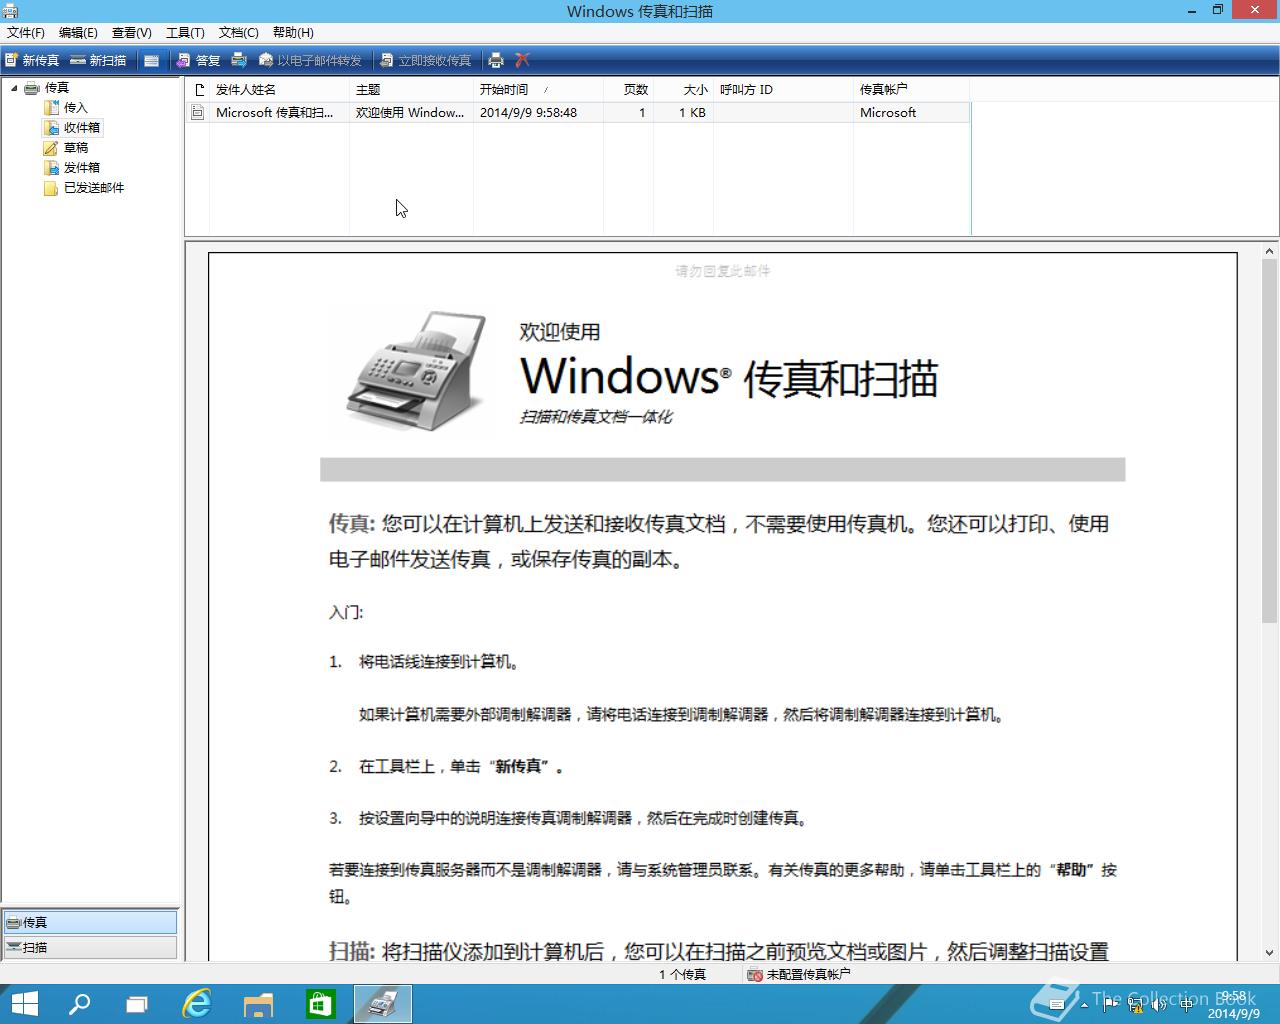Image resolution: width=1280 pixels, height=1024 pixels.
Task: Click the touch keyboard tray icon
Action: click(x=1056, y=1005)
